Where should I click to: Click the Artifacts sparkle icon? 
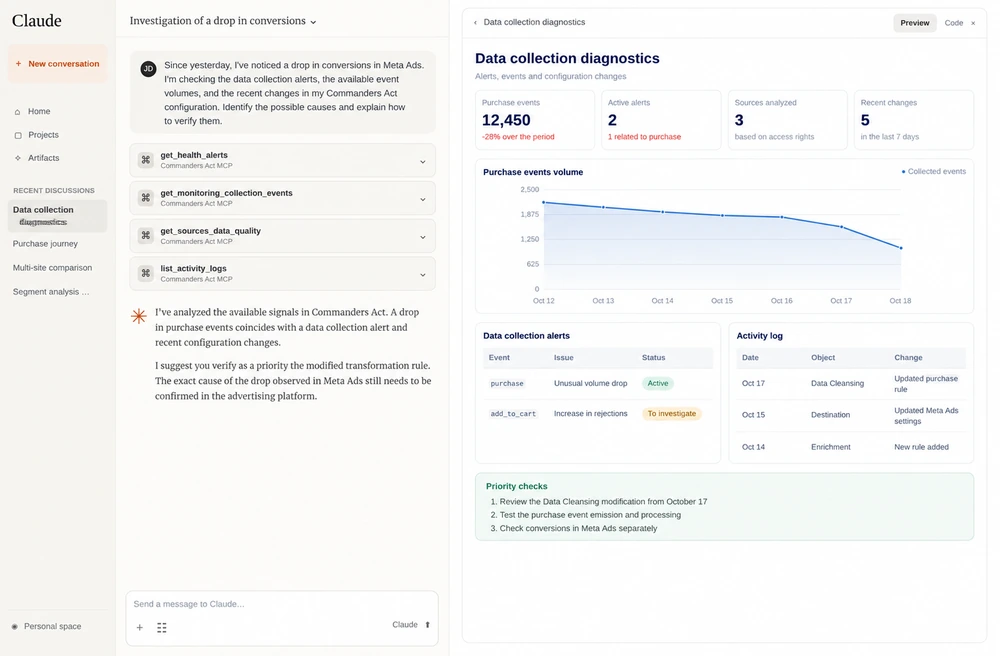(17, 158)
